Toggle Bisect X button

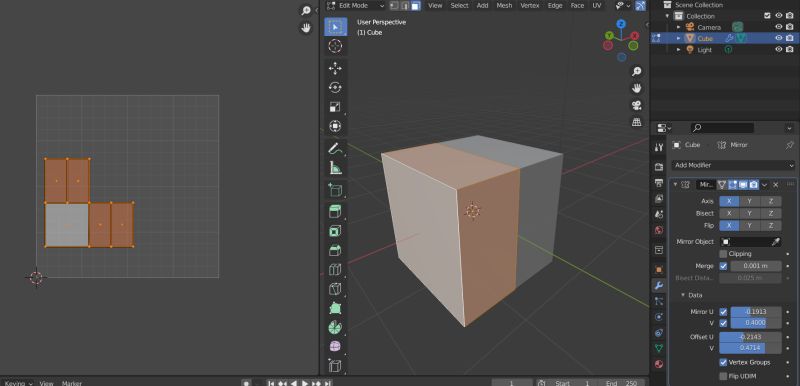coord(729,213)
